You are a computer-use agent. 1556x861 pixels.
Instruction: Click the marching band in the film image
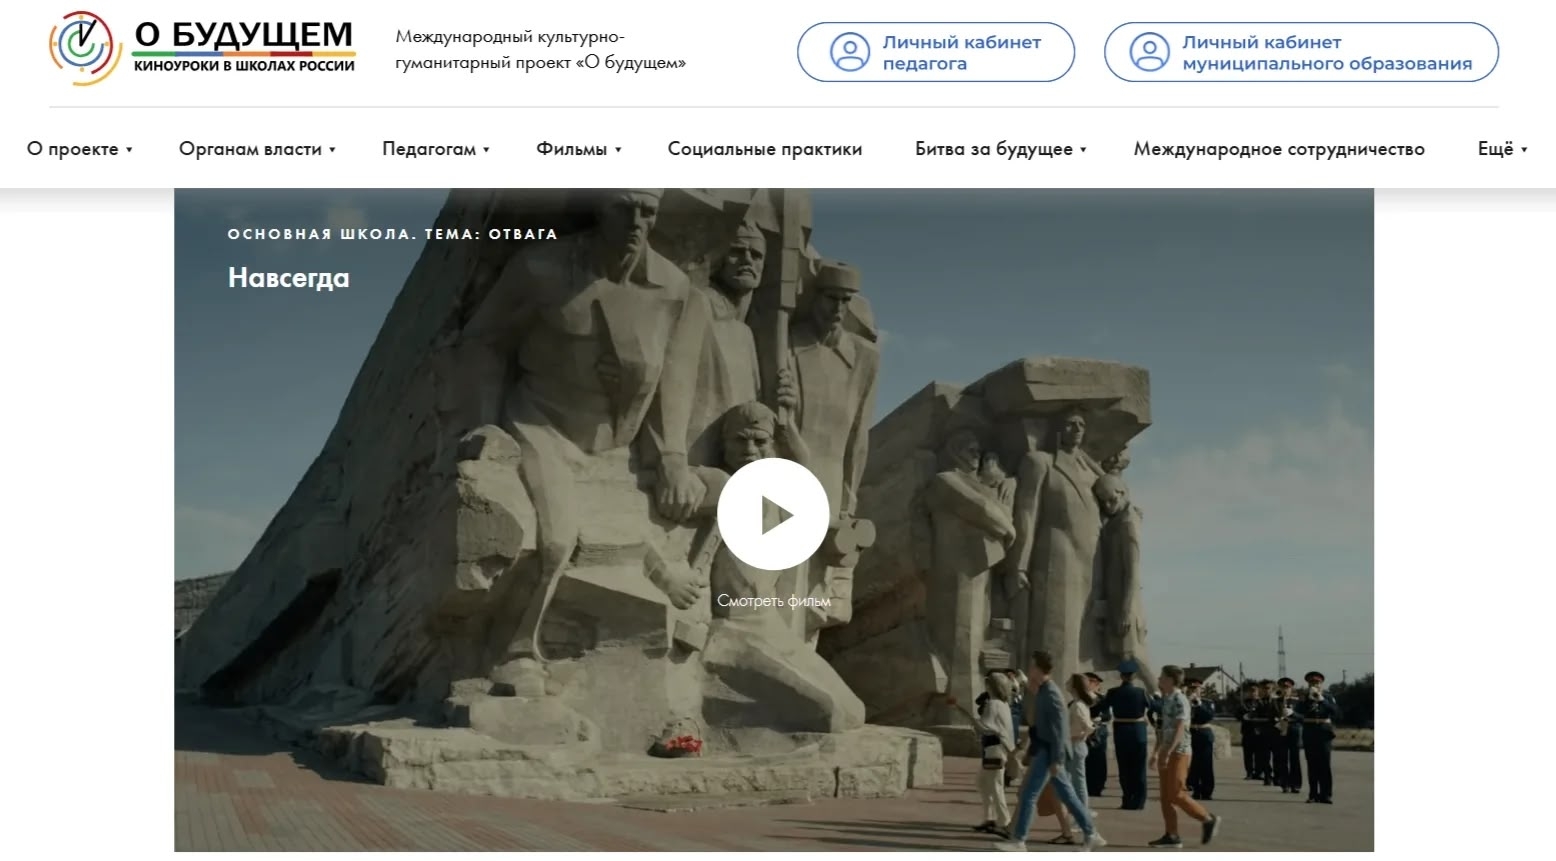click(x=1287, y=735)
